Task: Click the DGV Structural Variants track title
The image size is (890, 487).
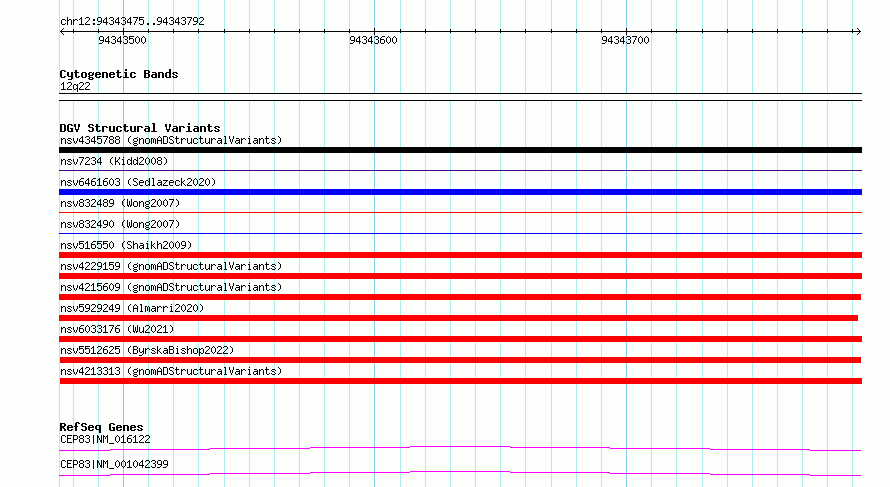Action: pos(140,128)
